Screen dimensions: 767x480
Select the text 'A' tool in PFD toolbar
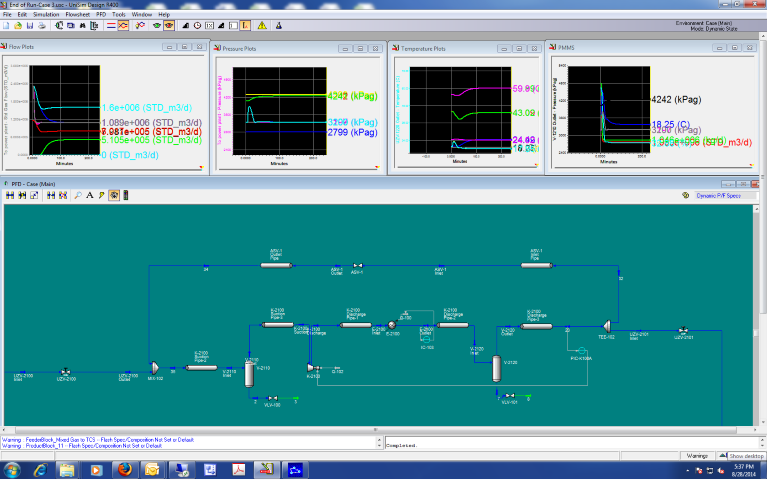tap(89, 196)
